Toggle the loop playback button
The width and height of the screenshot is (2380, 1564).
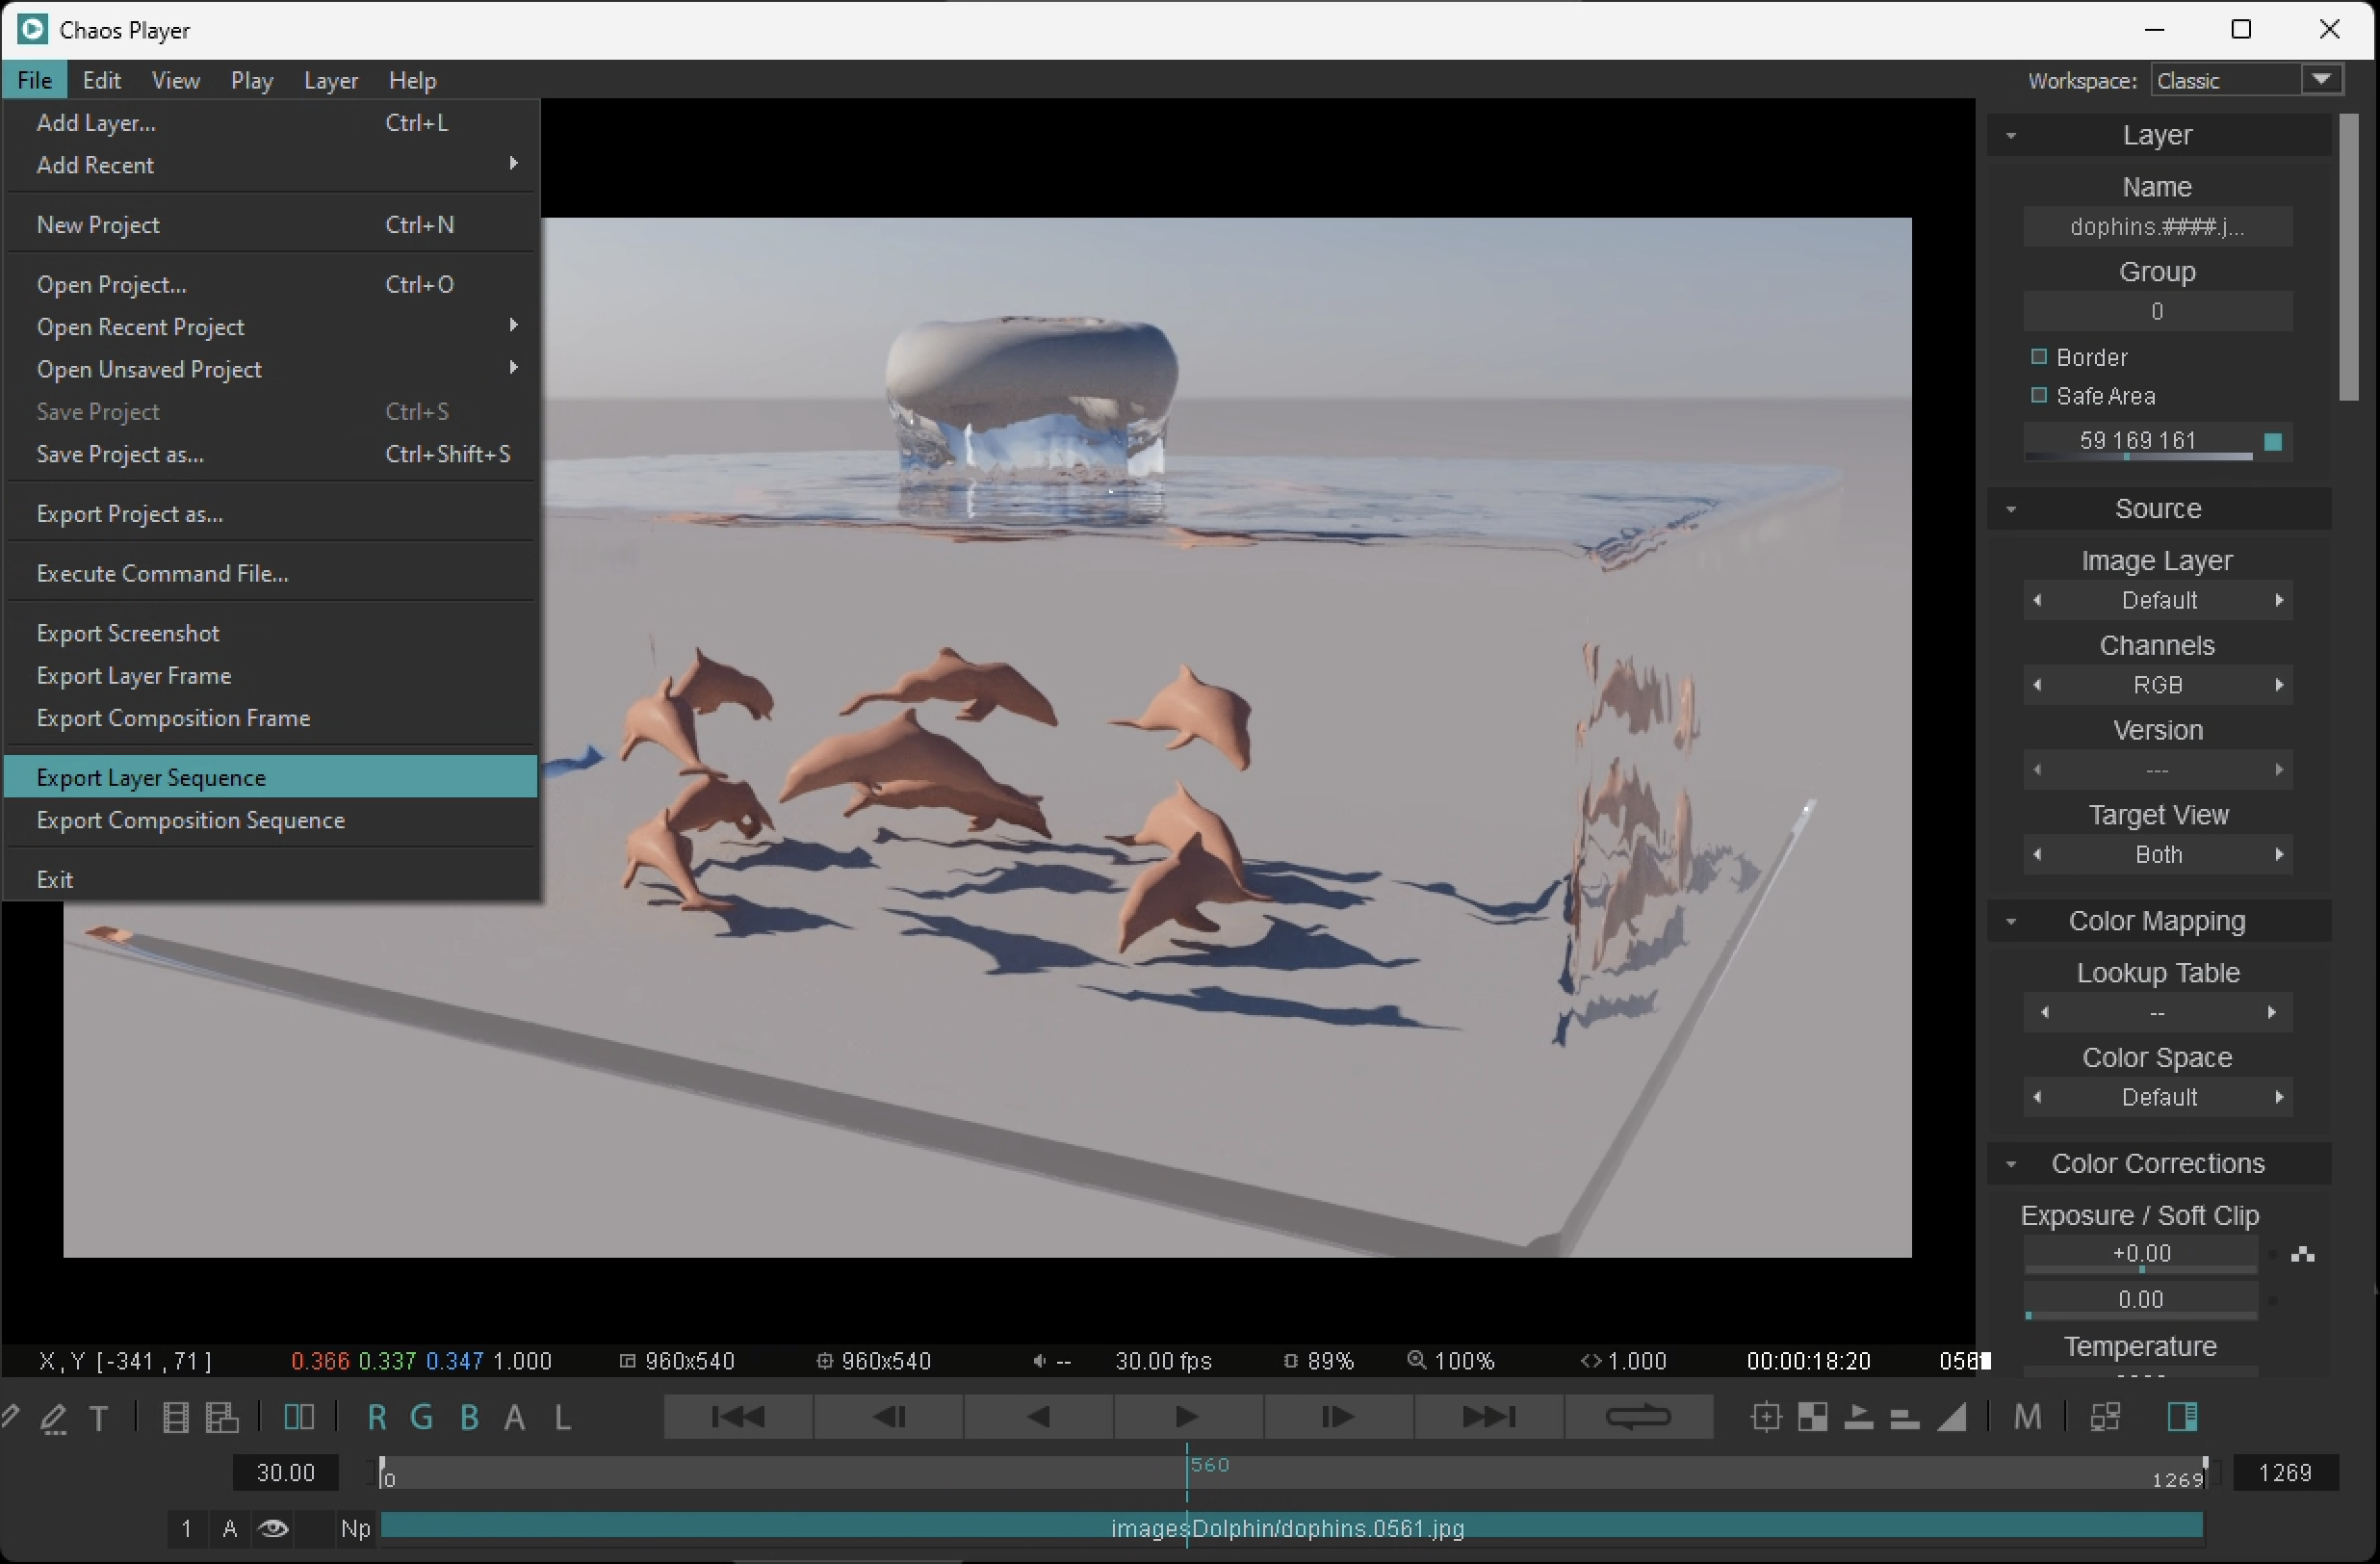[1638, 1417]
